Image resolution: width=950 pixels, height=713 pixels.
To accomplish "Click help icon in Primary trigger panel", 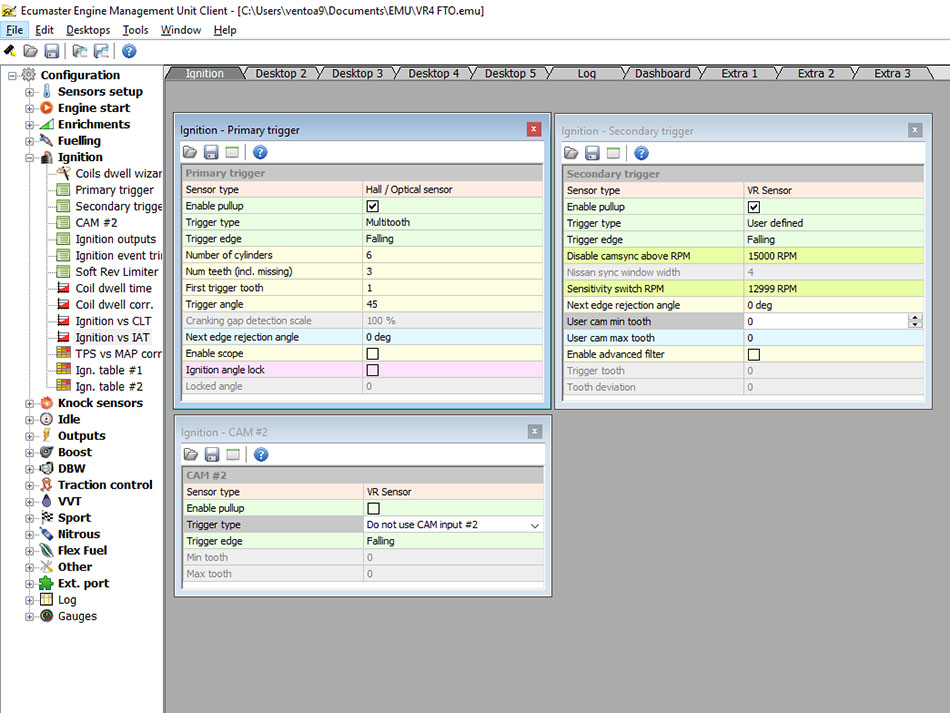I will click(260, 152).
